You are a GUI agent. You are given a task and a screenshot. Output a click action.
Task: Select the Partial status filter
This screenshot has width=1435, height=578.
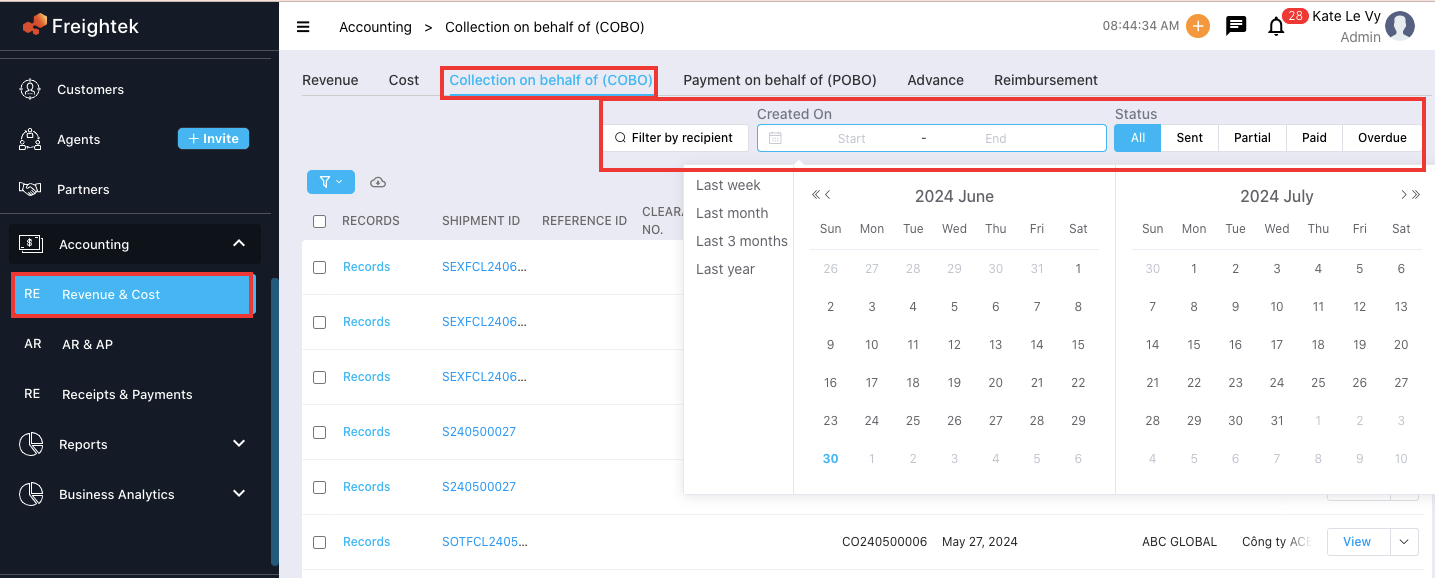pyautogui.click(x=1252, y=138)
